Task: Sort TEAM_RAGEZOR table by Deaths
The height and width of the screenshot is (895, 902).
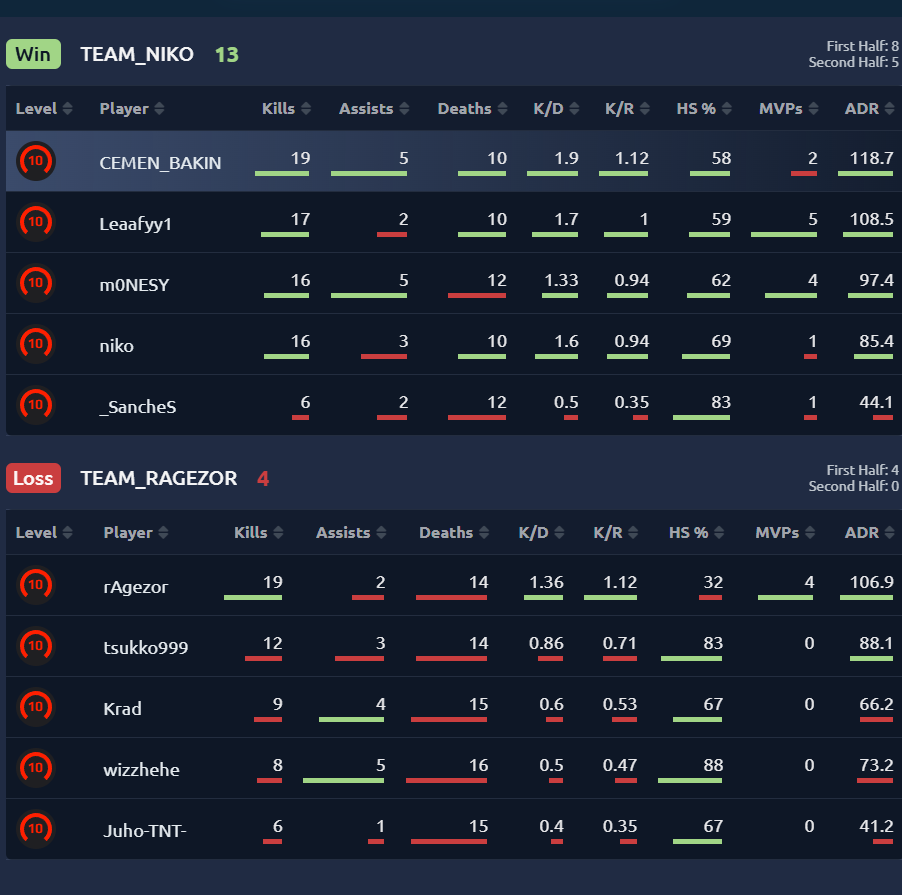Action: point(454,533)
